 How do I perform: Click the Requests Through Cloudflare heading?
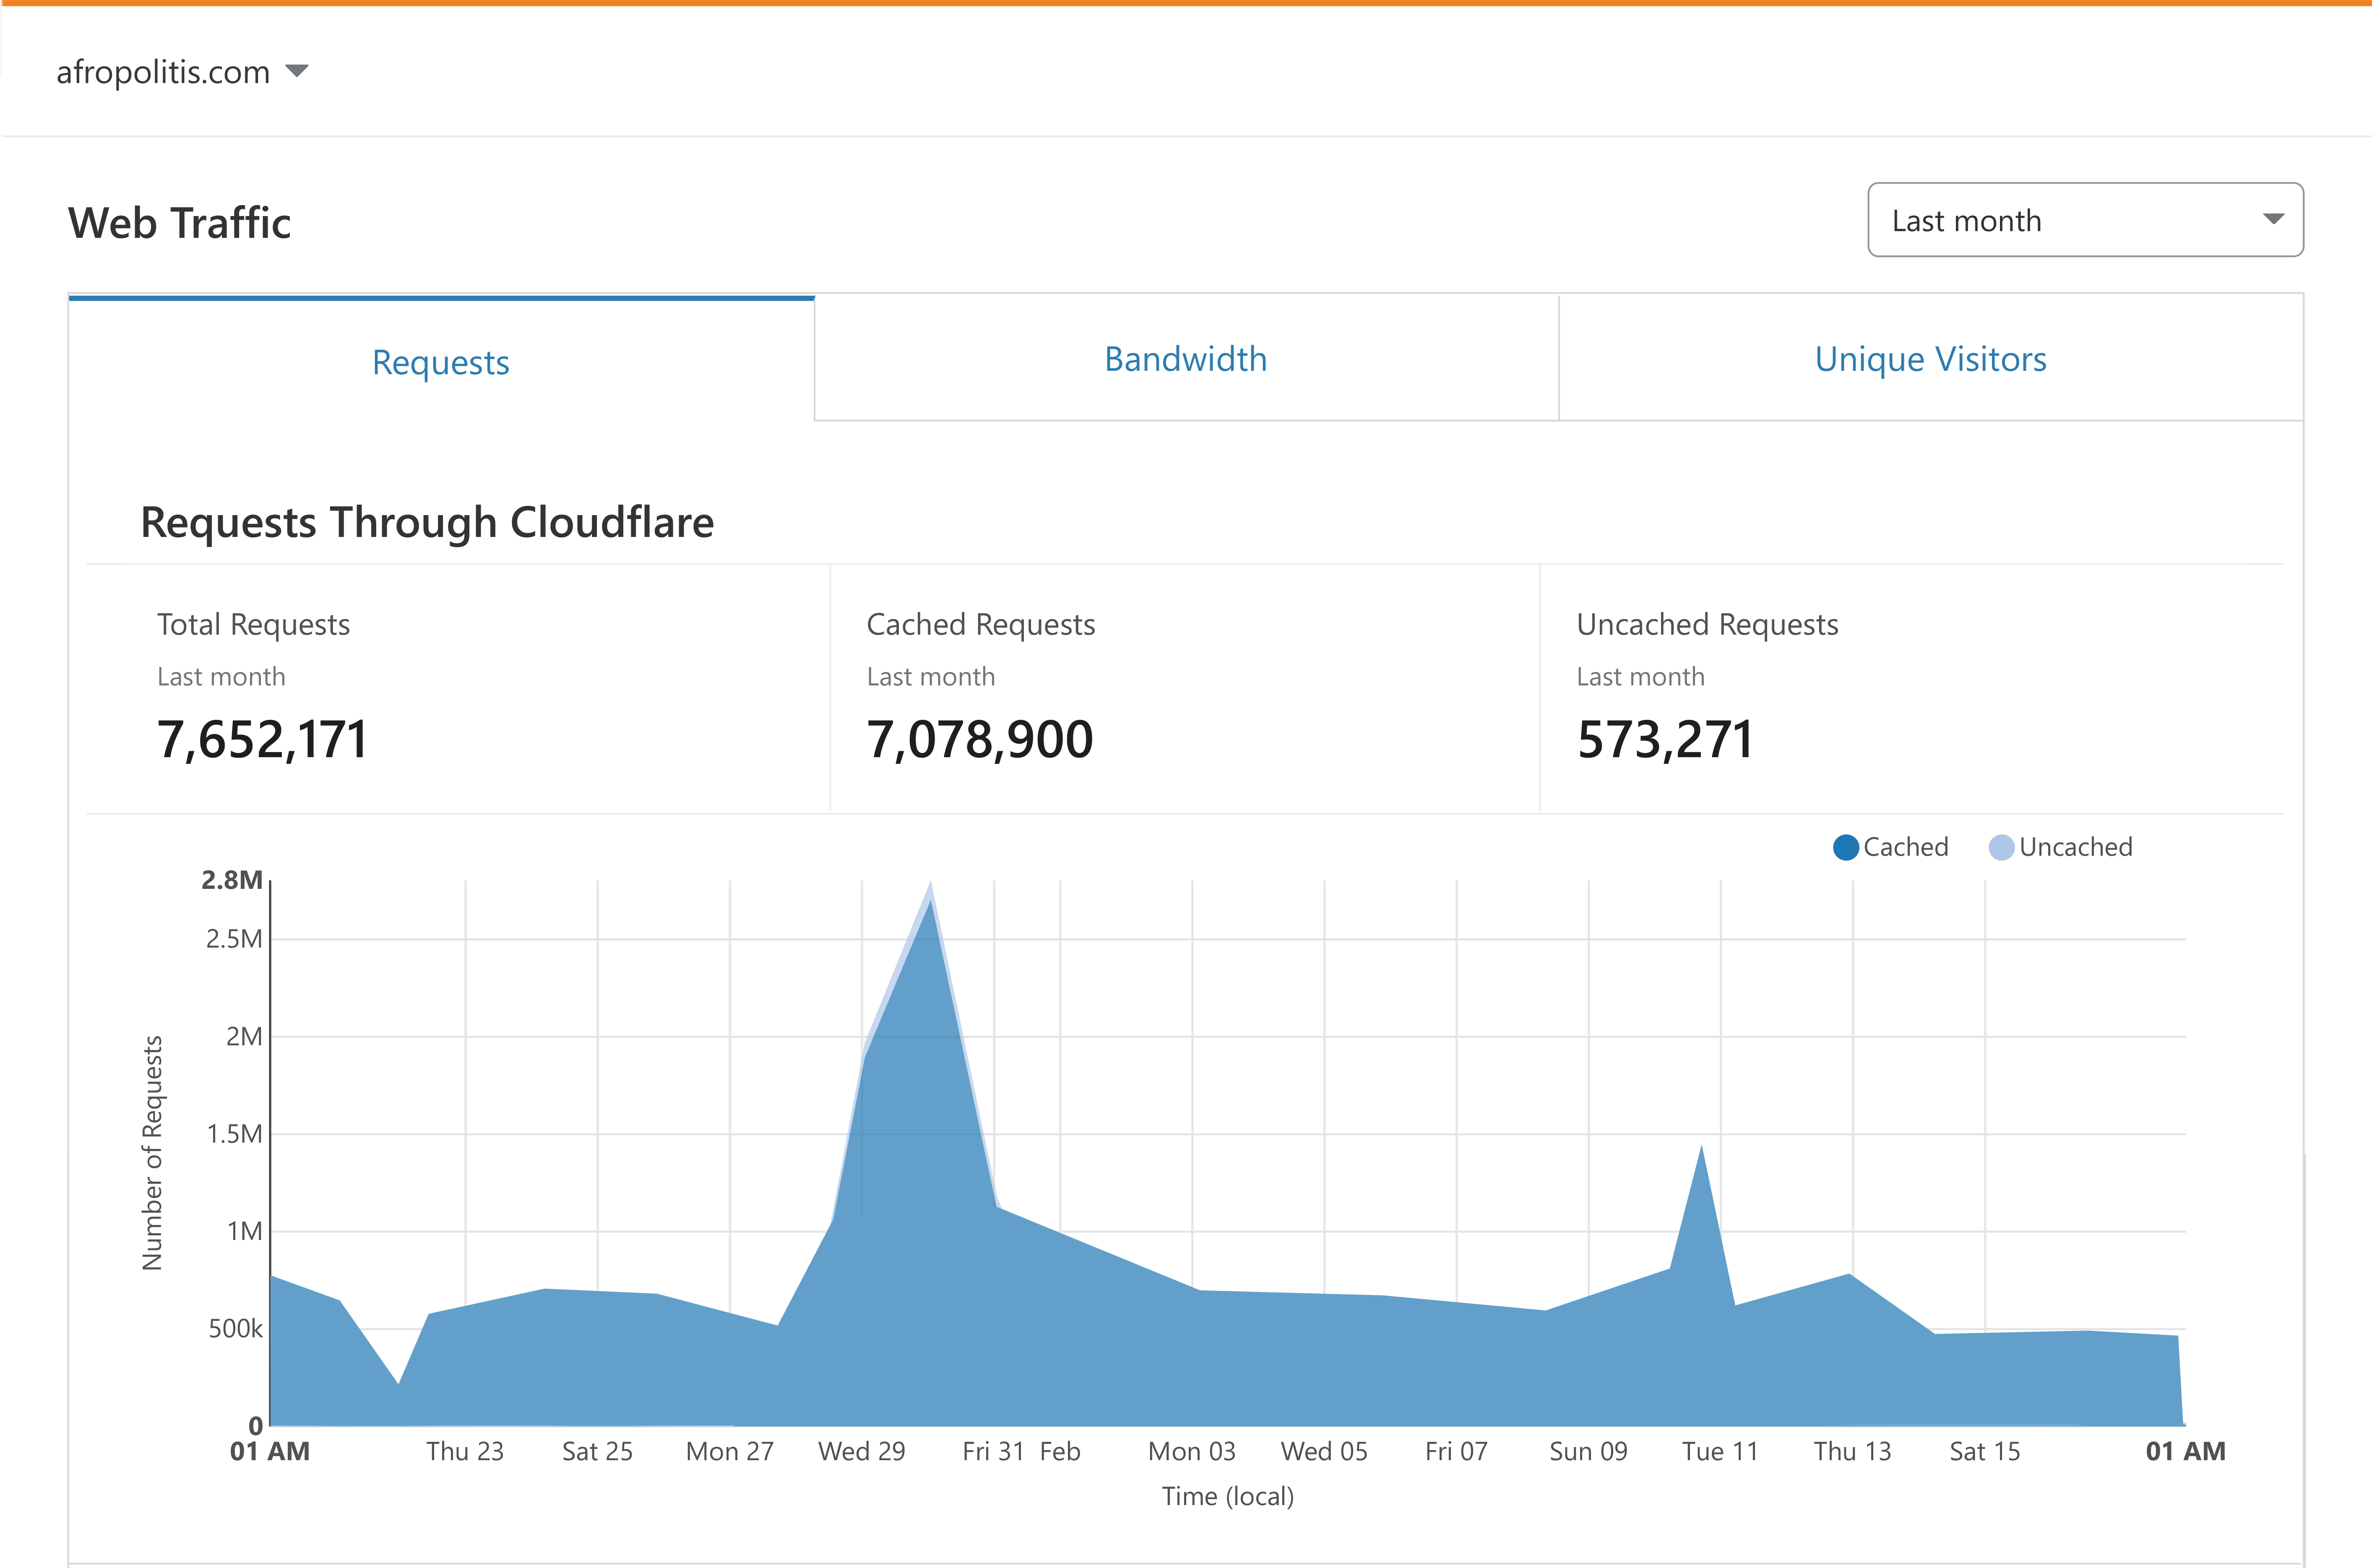(427, 522)
